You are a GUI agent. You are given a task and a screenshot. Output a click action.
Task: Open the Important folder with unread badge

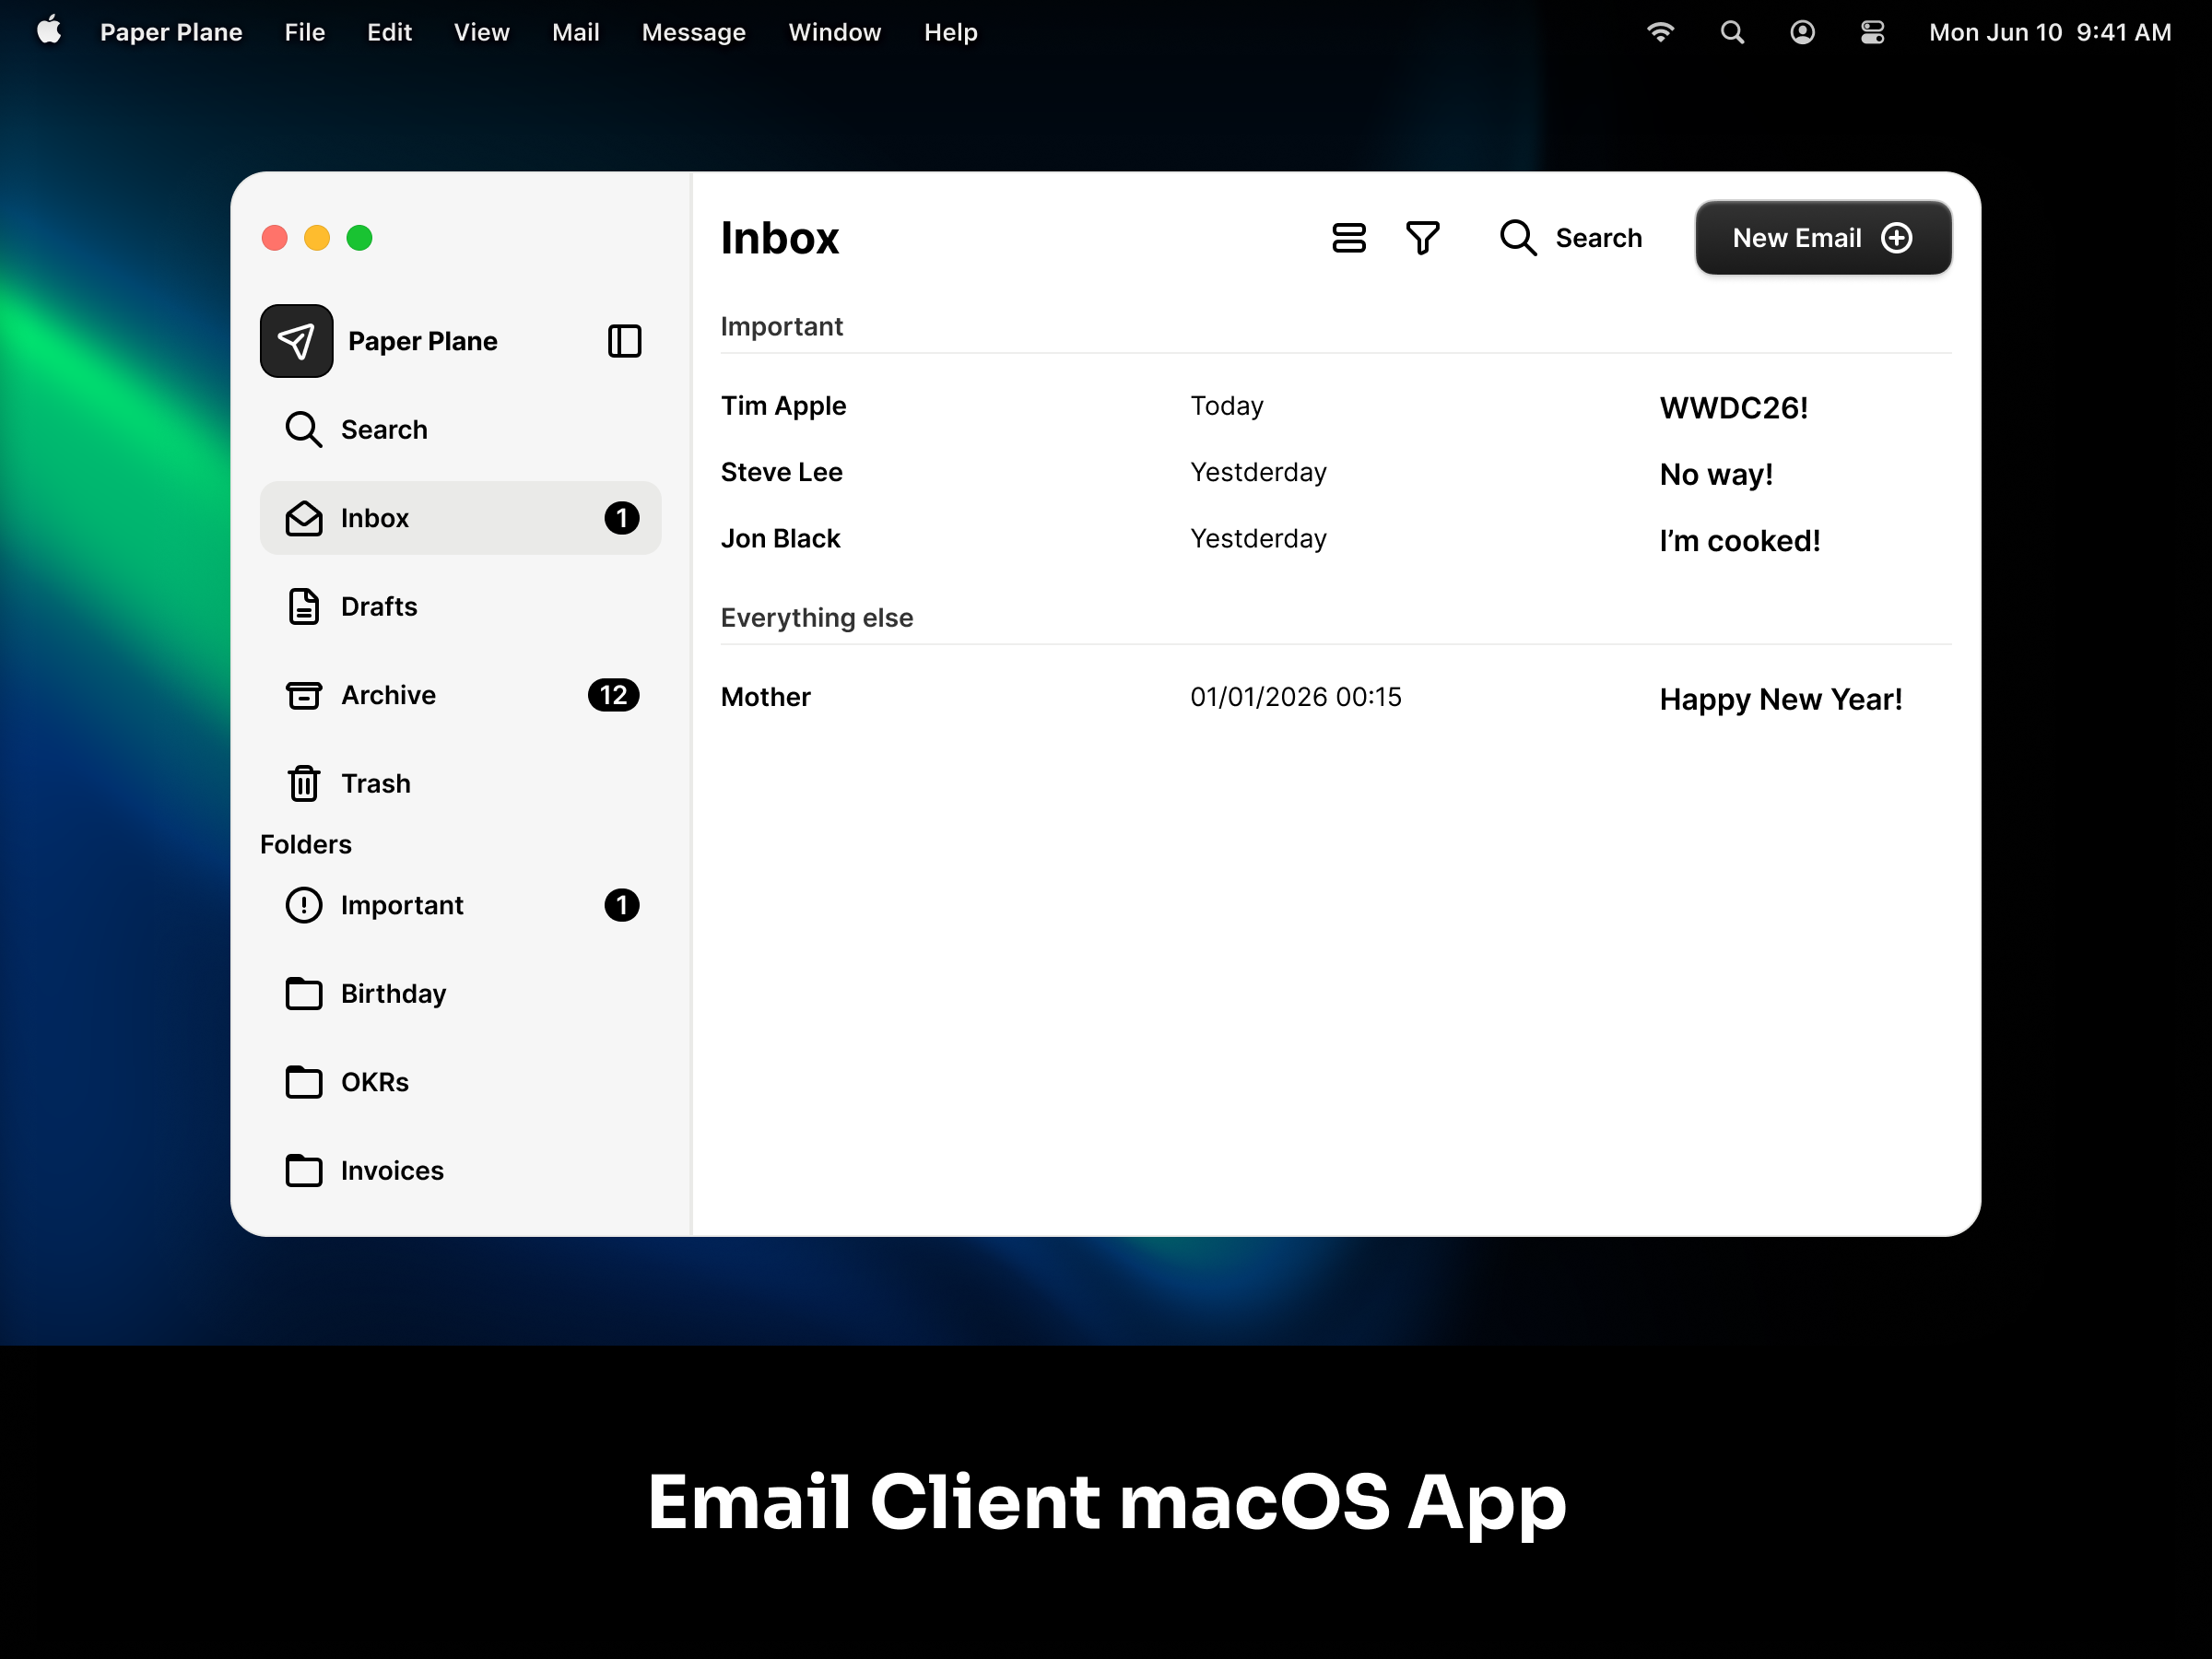304,905
